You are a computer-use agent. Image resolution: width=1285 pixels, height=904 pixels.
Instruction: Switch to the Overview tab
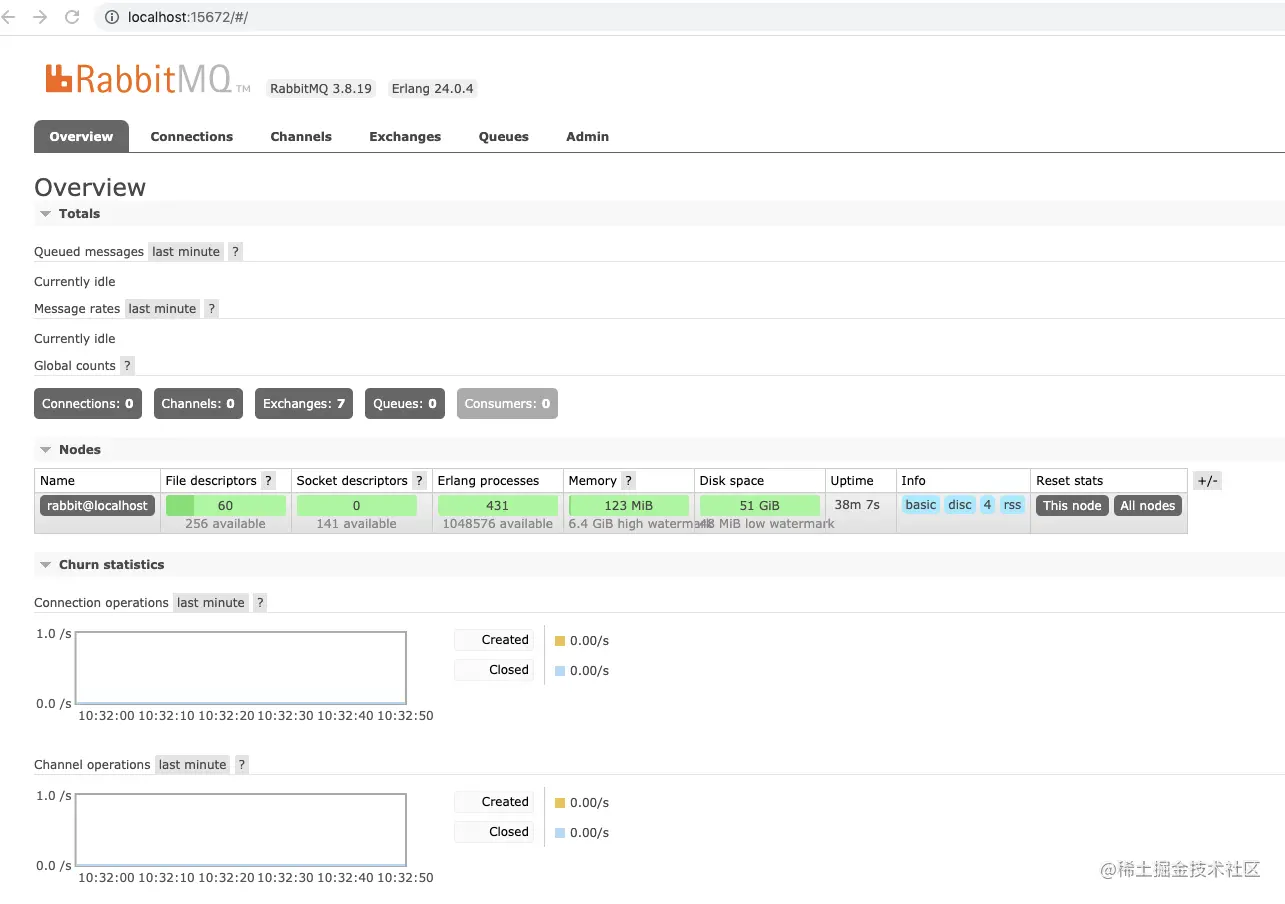(x=81, y=137)
